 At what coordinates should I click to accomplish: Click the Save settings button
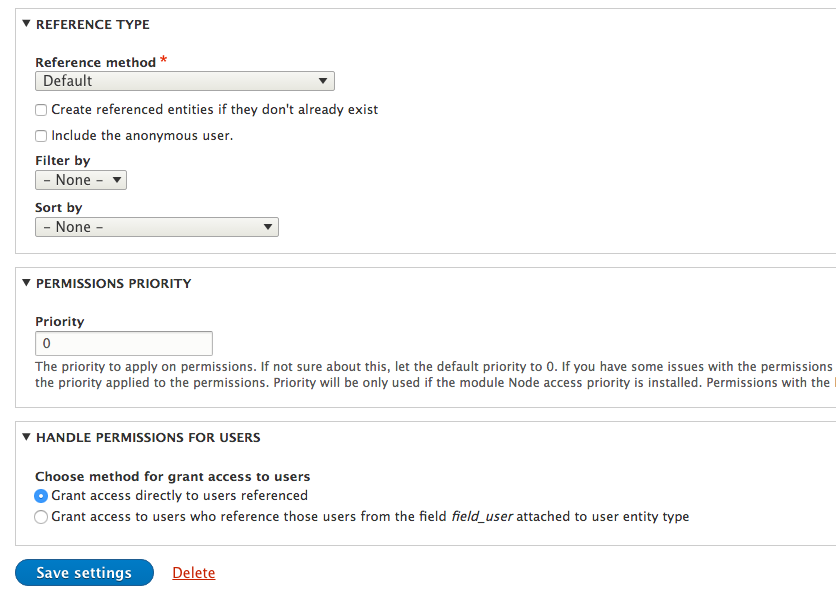84,573
